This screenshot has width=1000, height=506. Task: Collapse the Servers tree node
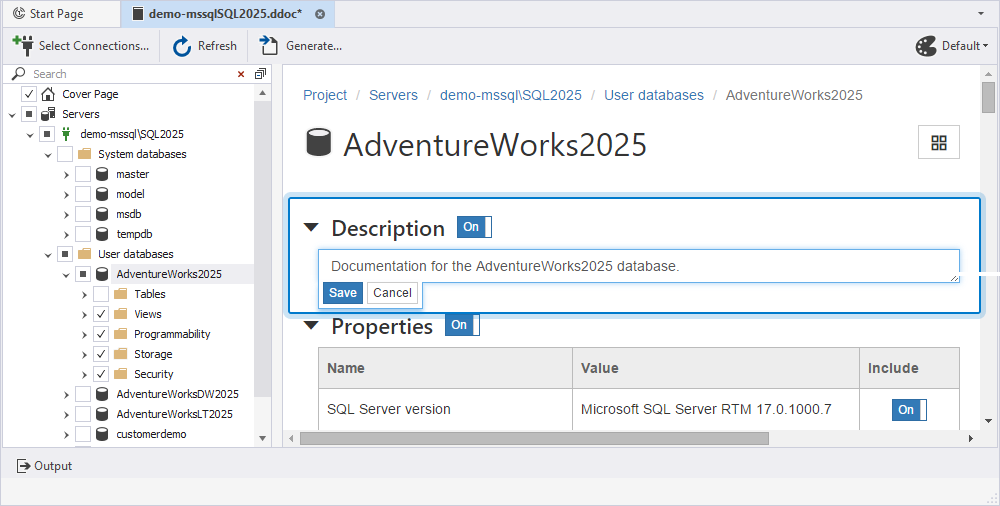pos(11,115)
